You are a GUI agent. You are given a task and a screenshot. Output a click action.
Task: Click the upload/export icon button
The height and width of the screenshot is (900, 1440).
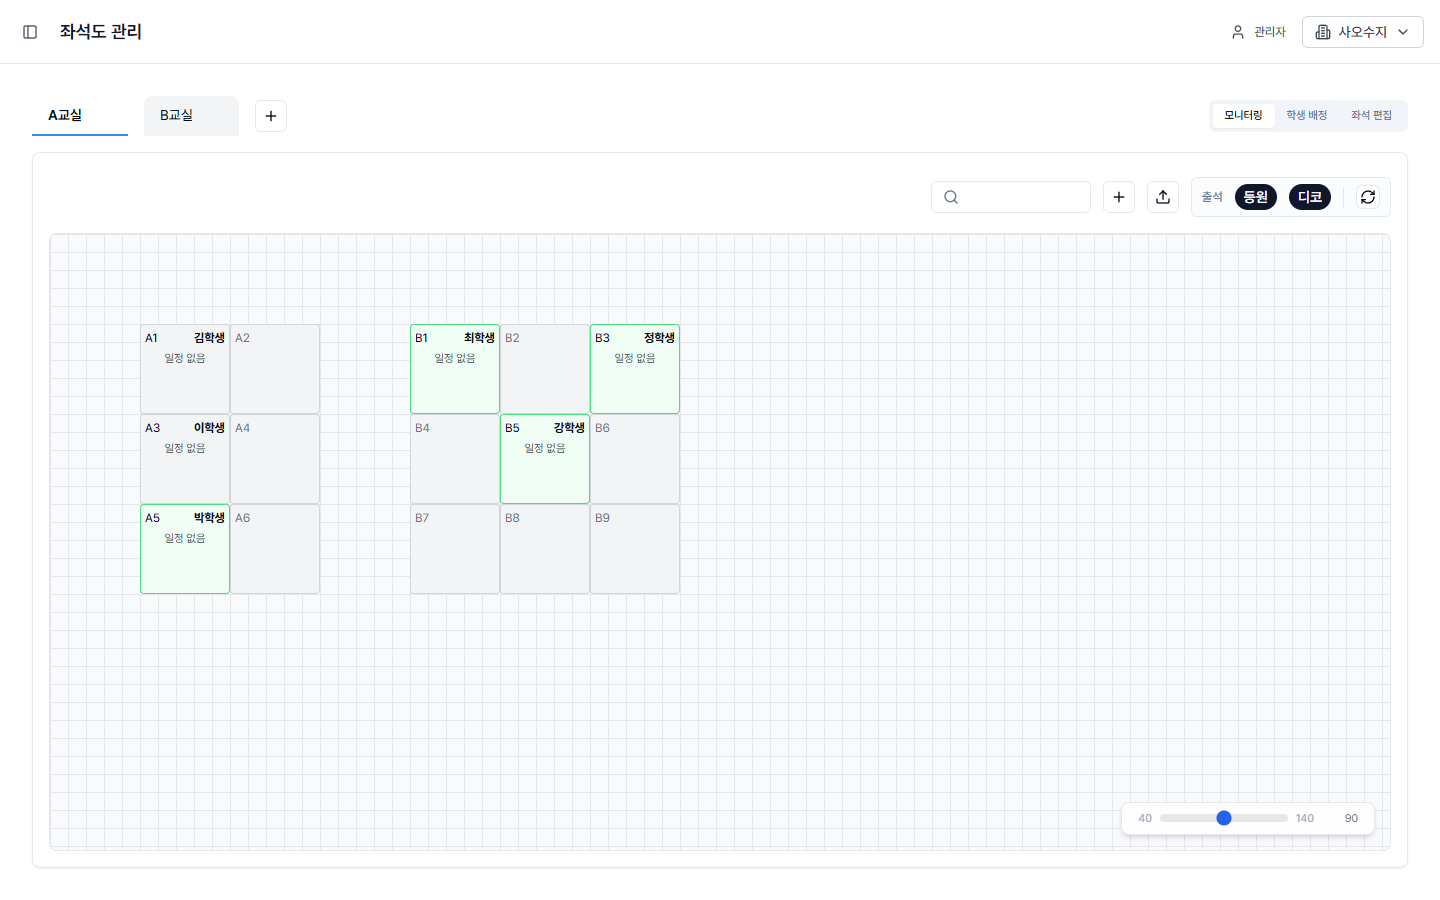pyautogui.click(x=1163, y=197)
